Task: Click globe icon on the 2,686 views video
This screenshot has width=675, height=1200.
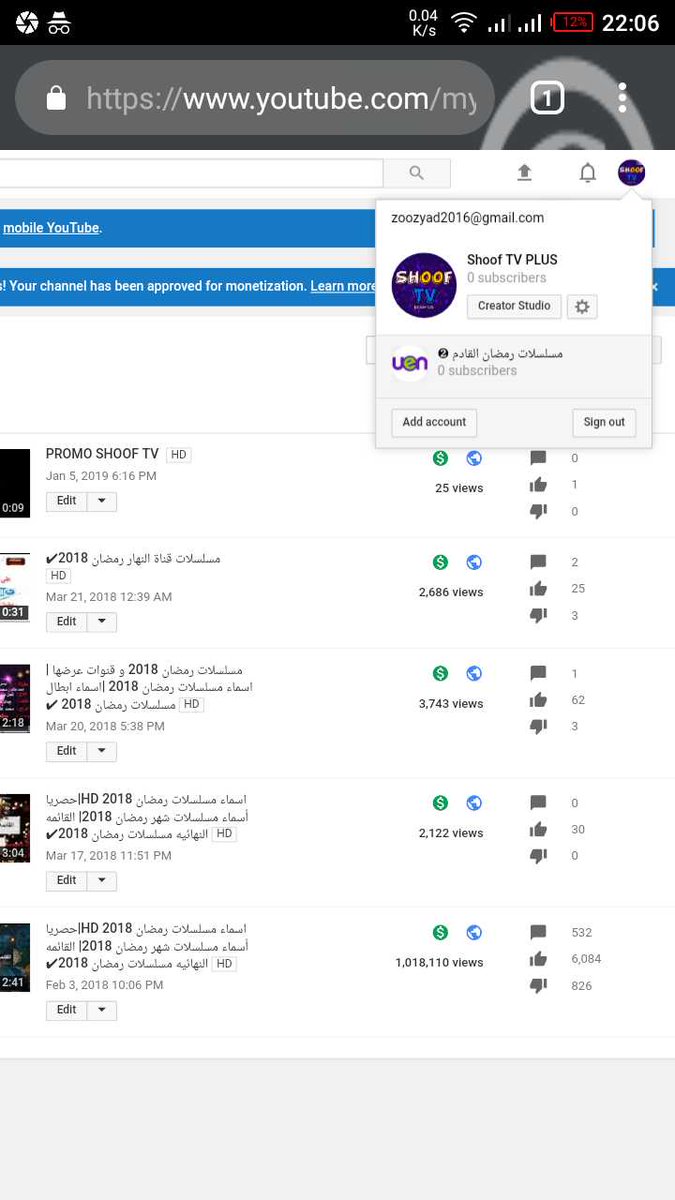Action: tap(474, 562)
